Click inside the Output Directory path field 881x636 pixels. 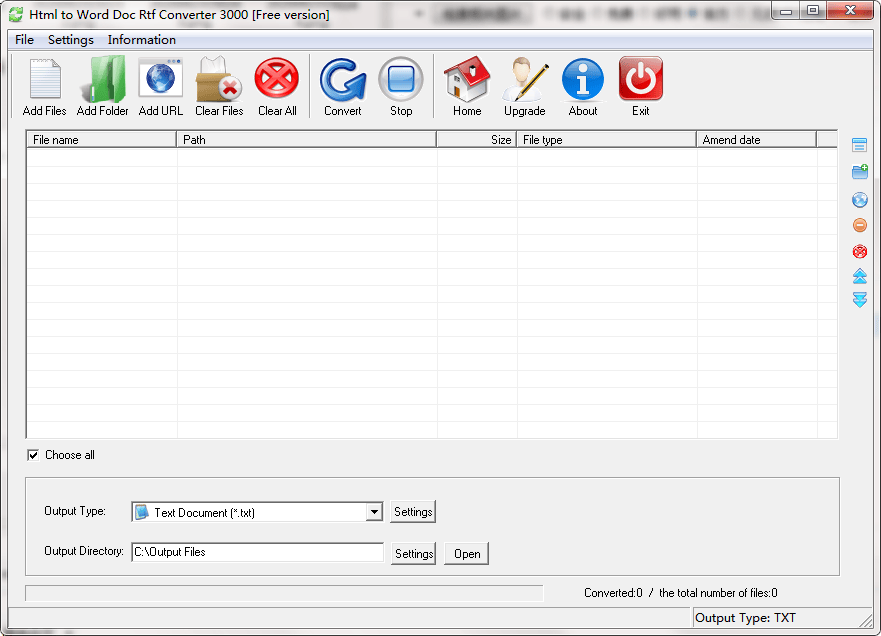click(x=257, y=552)
